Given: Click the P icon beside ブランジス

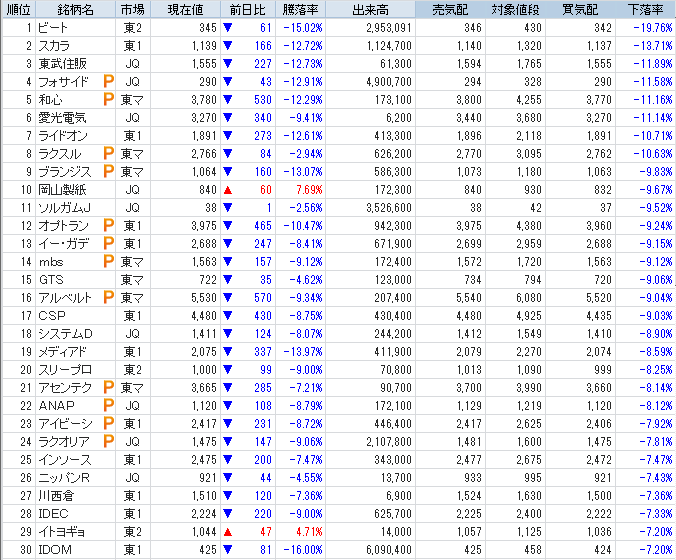Looking at the screenshot, I should pyautogui.click(x=109, y=171).
